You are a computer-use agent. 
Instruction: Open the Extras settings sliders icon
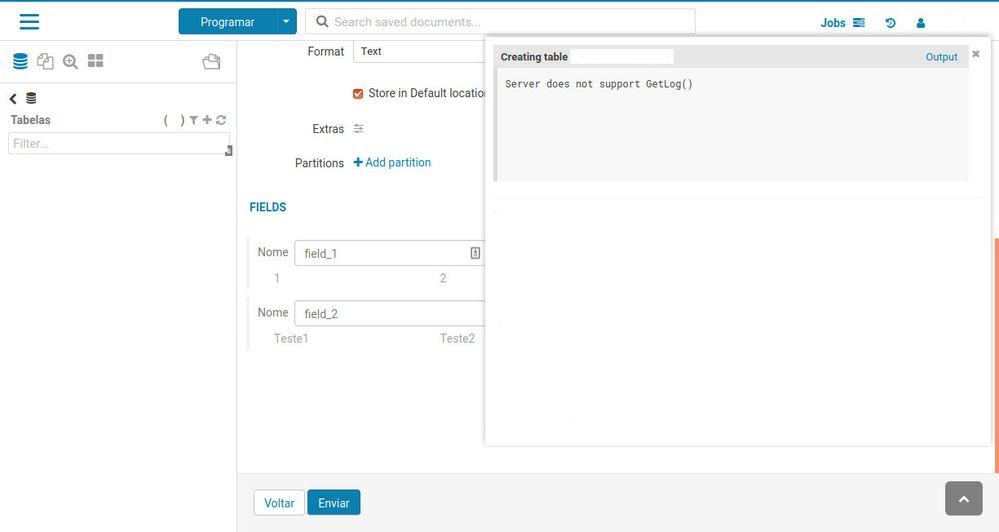pyautogui.click(x=359, y=129)
